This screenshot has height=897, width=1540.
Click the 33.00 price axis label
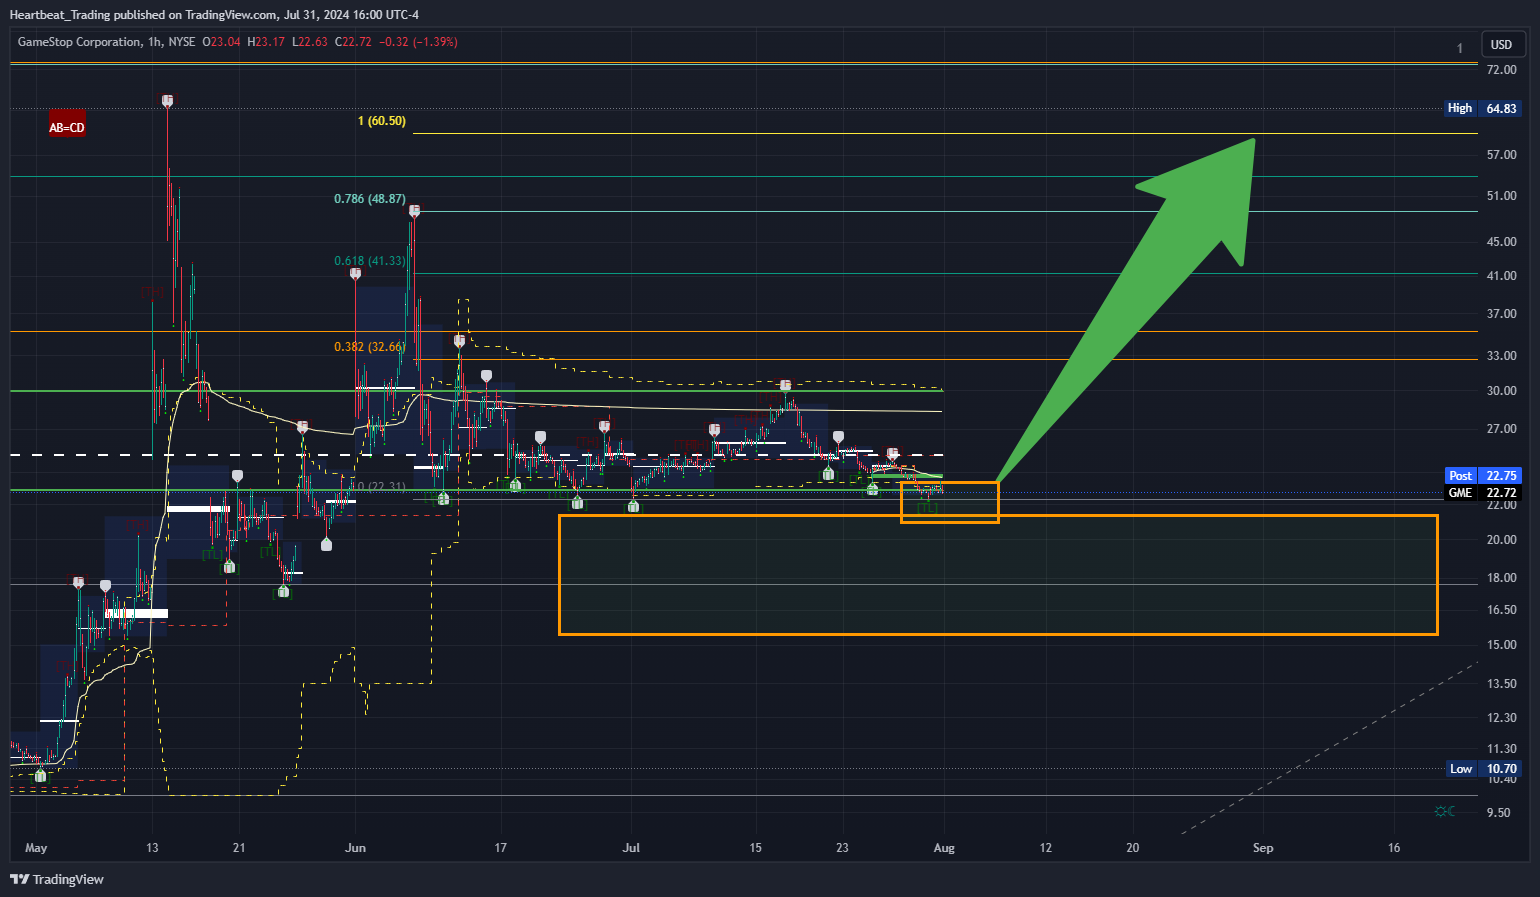(x=1501, y=356)
